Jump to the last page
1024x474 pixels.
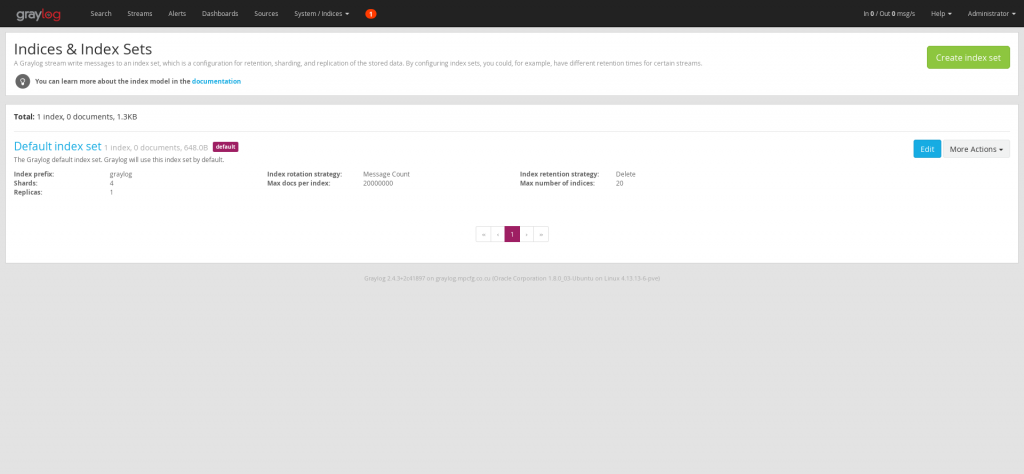point(541,234)
